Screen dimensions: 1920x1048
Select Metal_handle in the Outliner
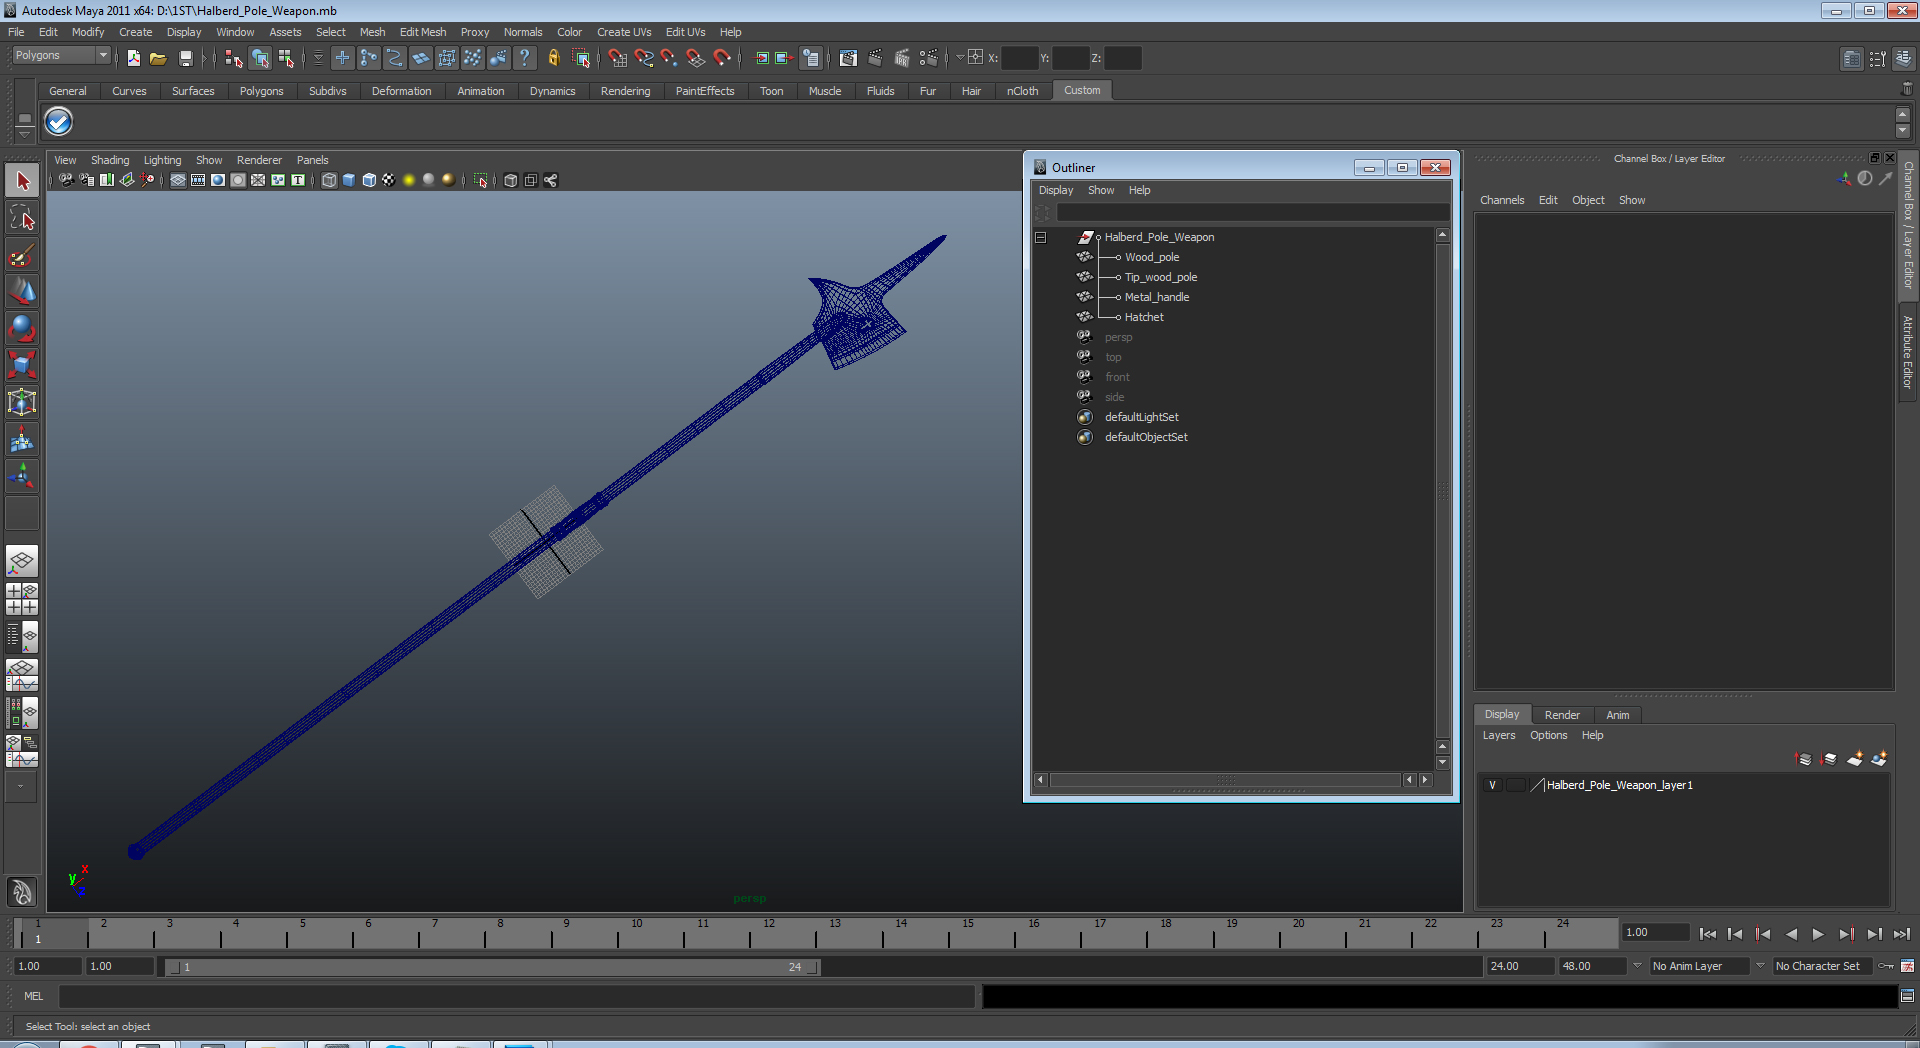point(1157,297)
